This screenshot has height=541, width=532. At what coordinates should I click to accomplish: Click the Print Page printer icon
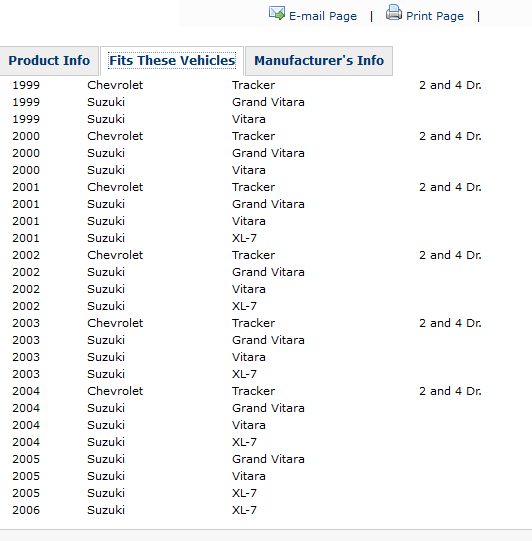point(394,13)
